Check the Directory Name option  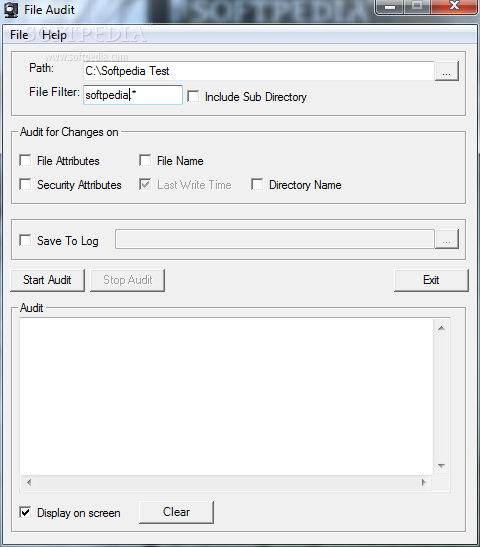257,185
